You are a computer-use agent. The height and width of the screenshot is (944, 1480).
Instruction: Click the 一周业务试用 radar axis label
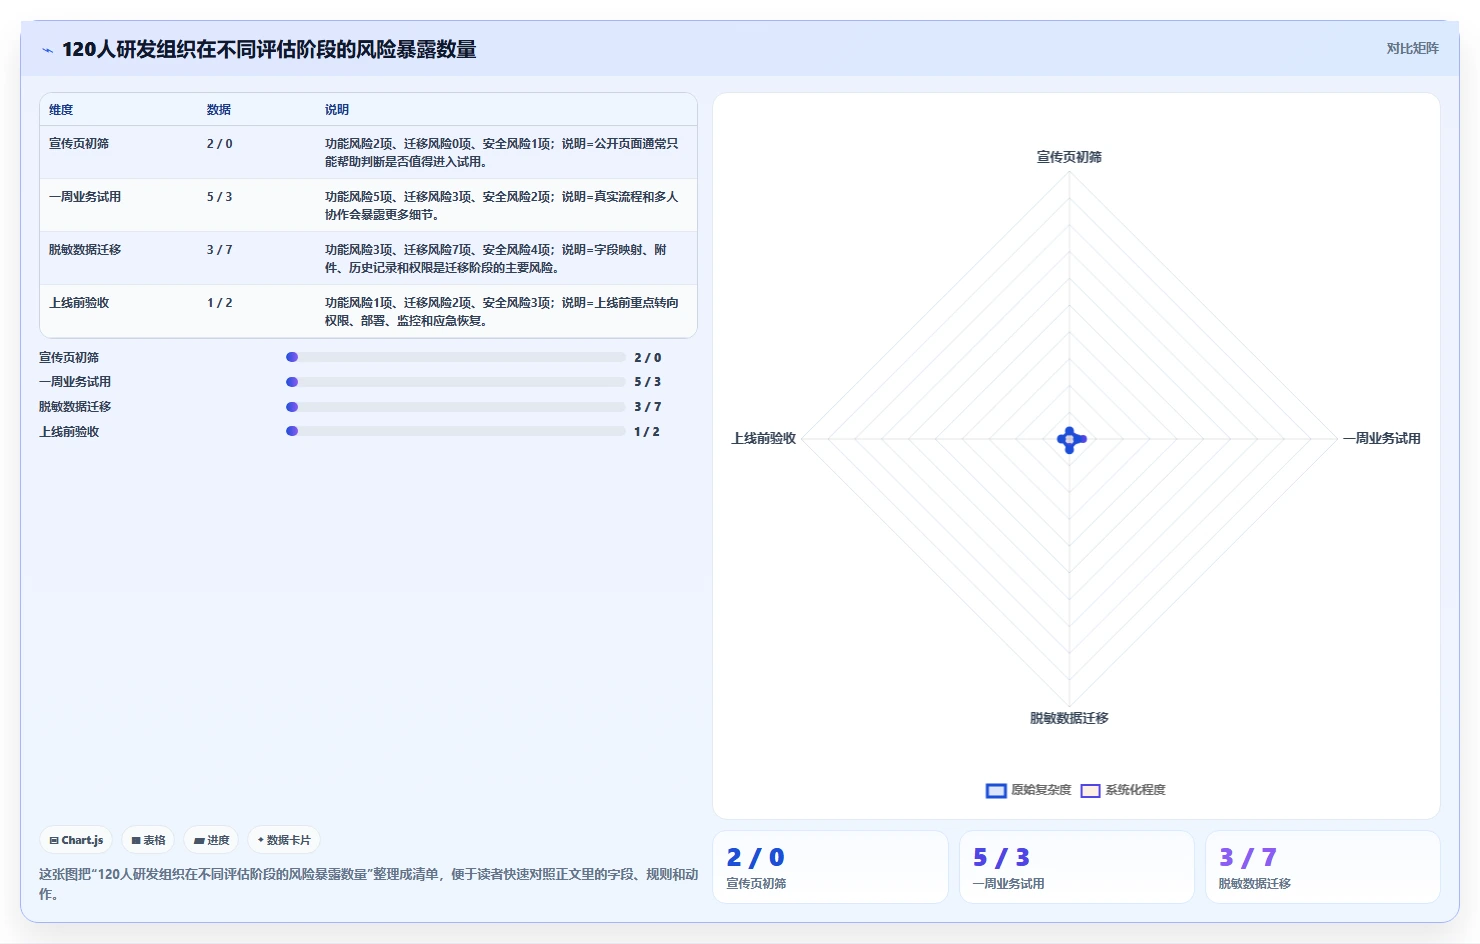point(1381,438)
